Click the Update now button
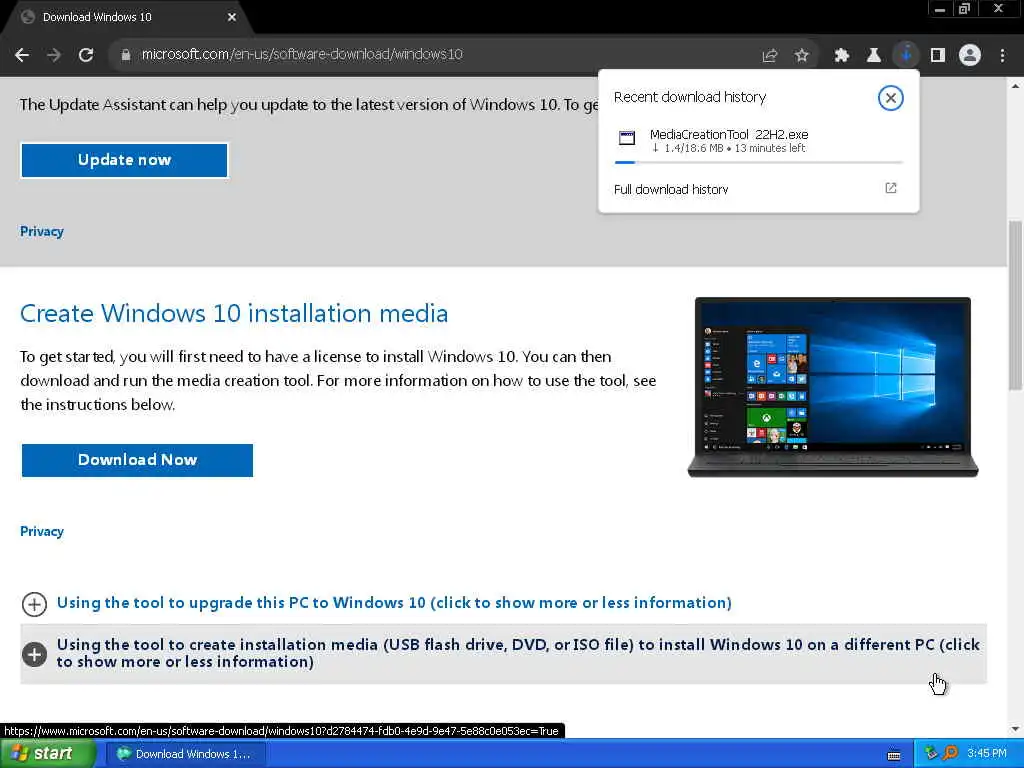The image size is (1024, 768). pos(124,160)
